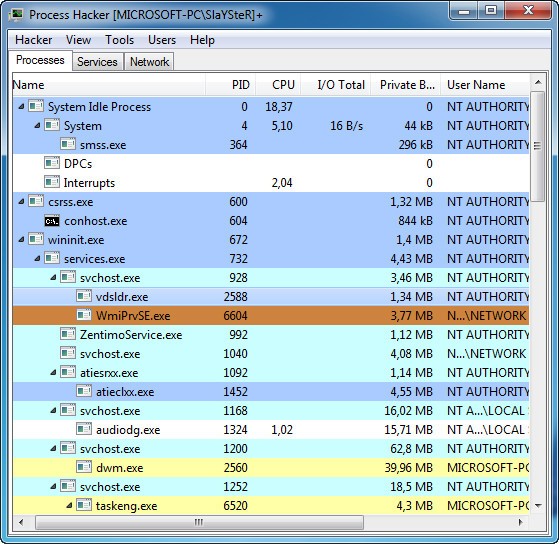The height and width of the screenshot is (544, 559).
Task: Click the ZentimoService.exe process icon
Action: (x=68, y=334)
